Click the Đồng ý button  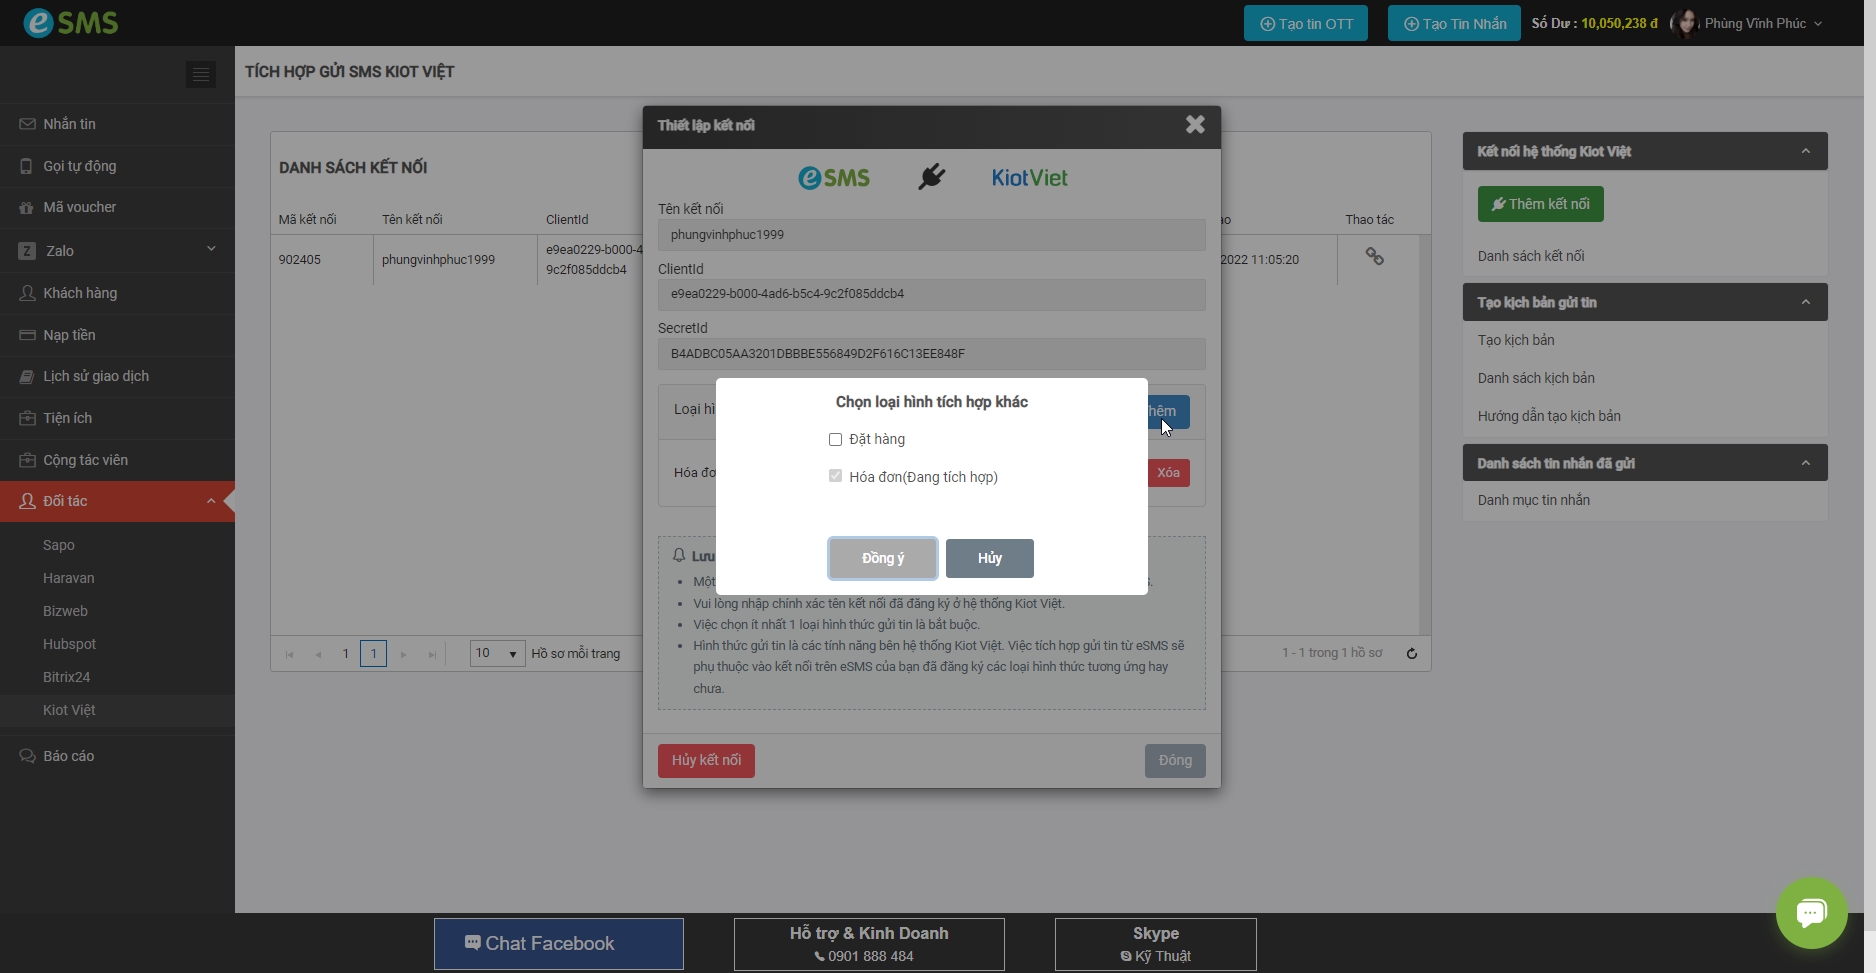coord(882,558)
